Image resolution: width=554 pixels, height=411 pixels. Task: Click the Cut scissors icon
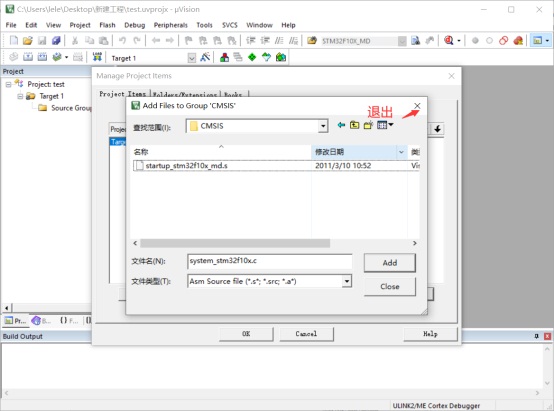[75, 41]
